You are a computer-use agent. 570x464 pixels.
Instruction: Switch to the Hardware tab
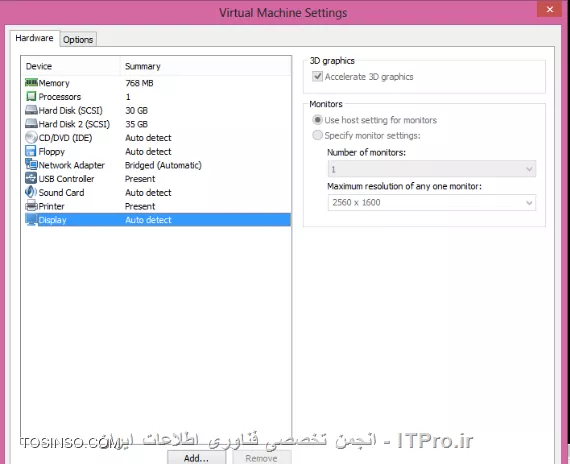pos(34,38)
